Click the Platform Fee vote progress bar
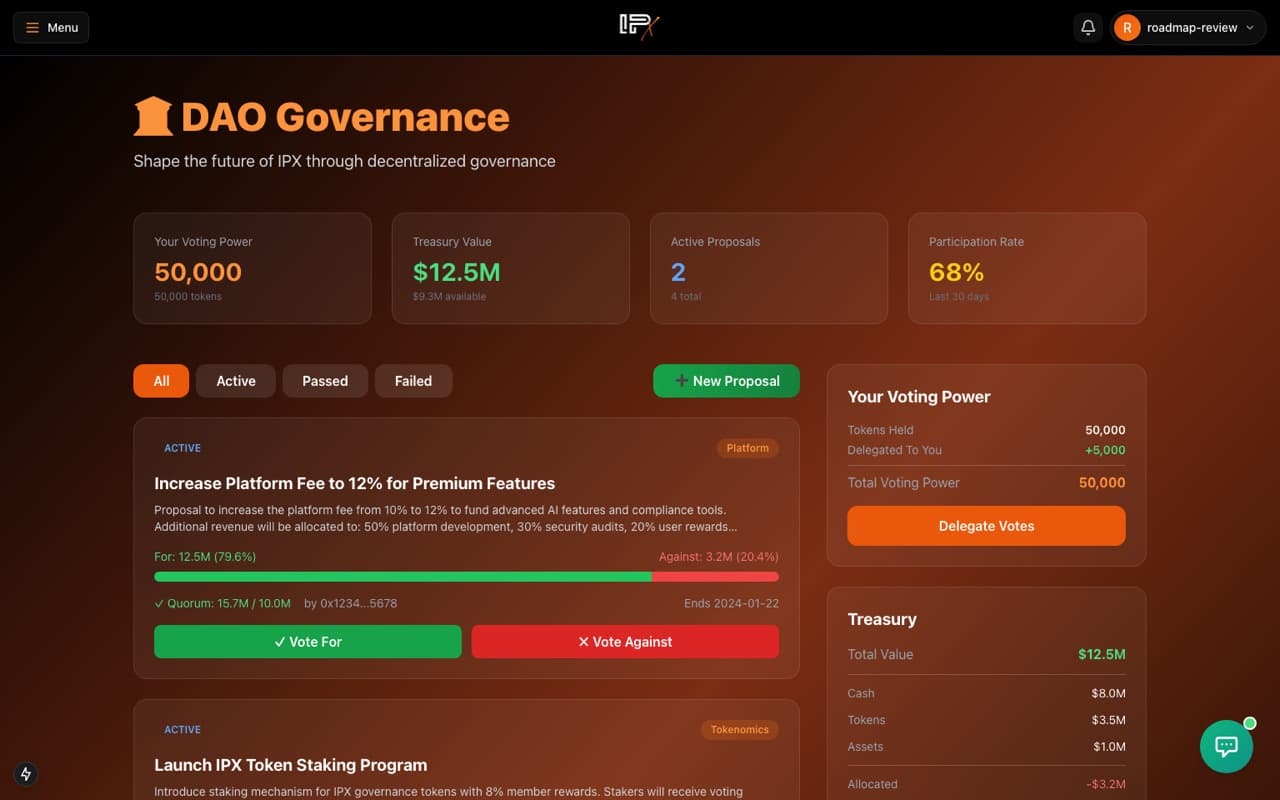The height and width of the screenshot is (800, 1280). tap(466, 577)
